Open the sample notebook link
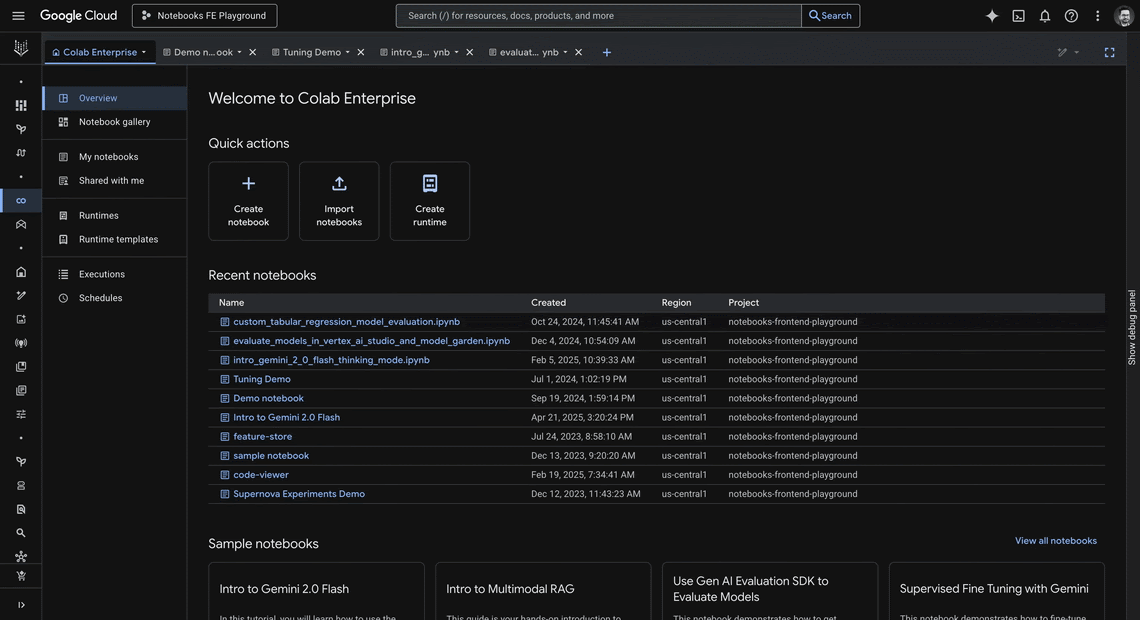The height and width of the screenshot is (620, 1140). coord(271,456)
